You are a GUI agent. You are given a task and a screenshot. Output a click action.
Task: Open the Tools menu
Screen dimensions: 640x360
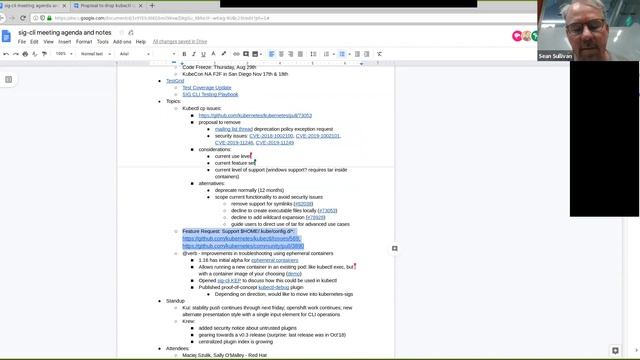coord(103,42)
